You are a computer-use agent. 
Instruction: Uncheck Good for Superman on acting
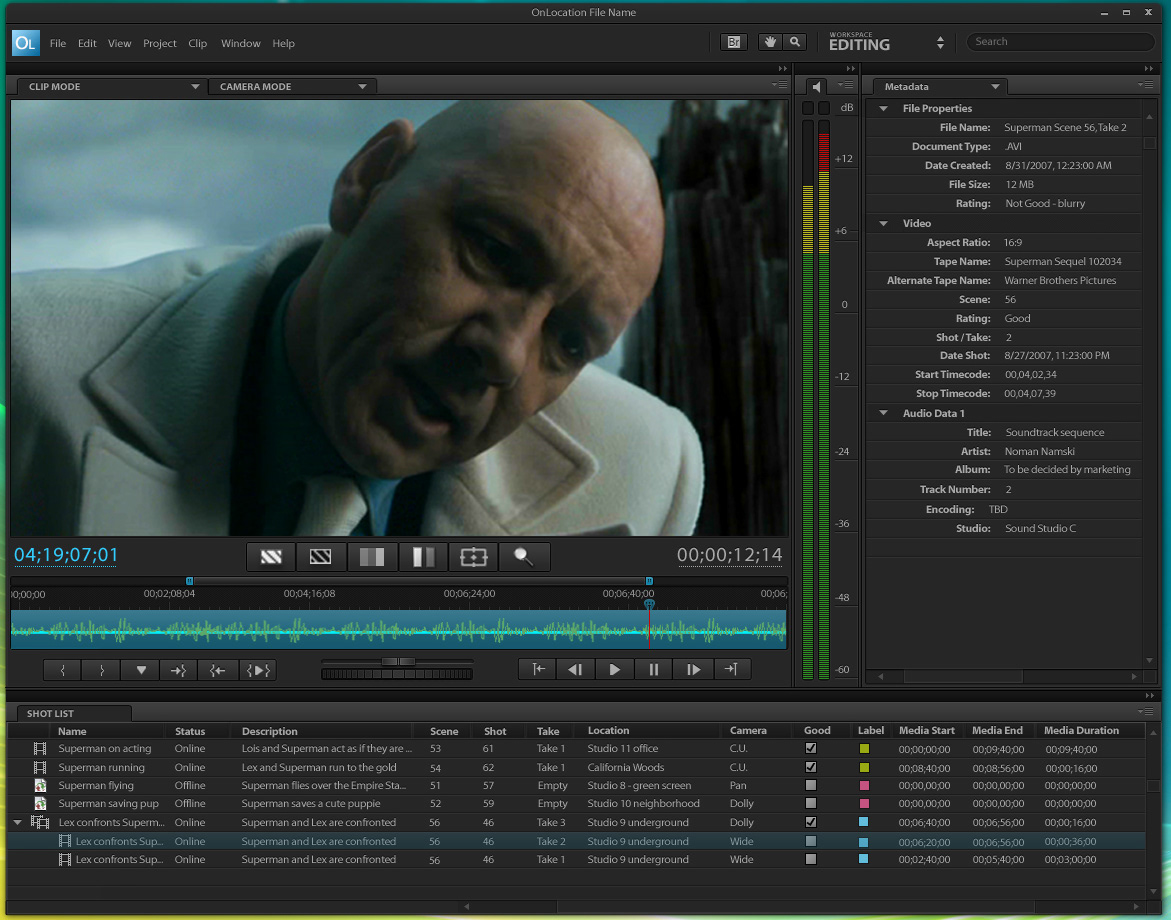pyautogui.click(x=811, y=748)
